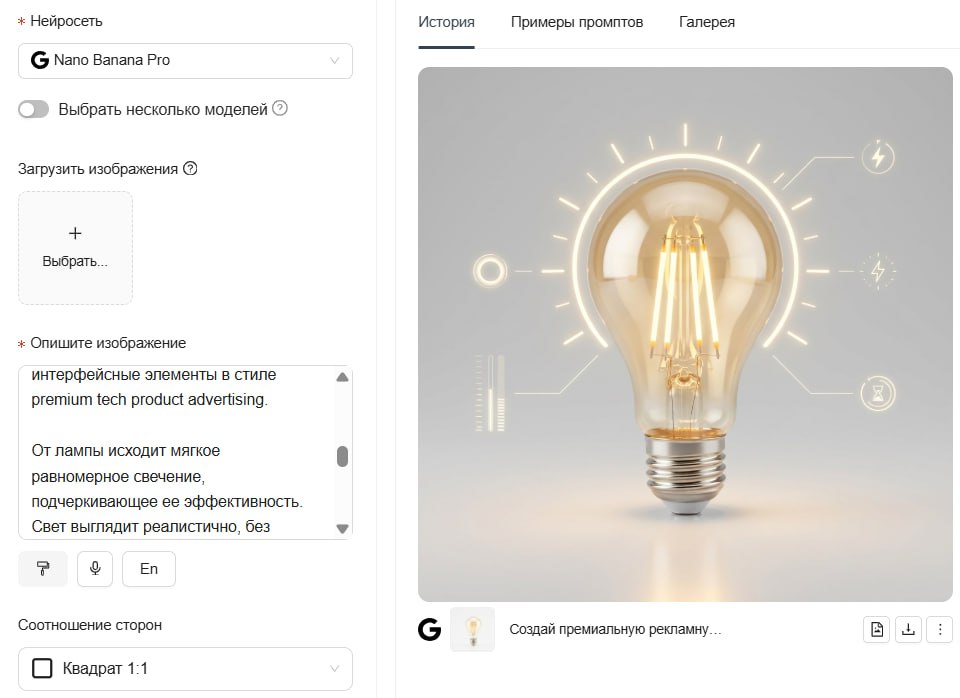Image resolution: width=960 pixels, height=698 pixels.
Task: Open the Nano Banana Pro model dropdown
Action: pos(186,61)
